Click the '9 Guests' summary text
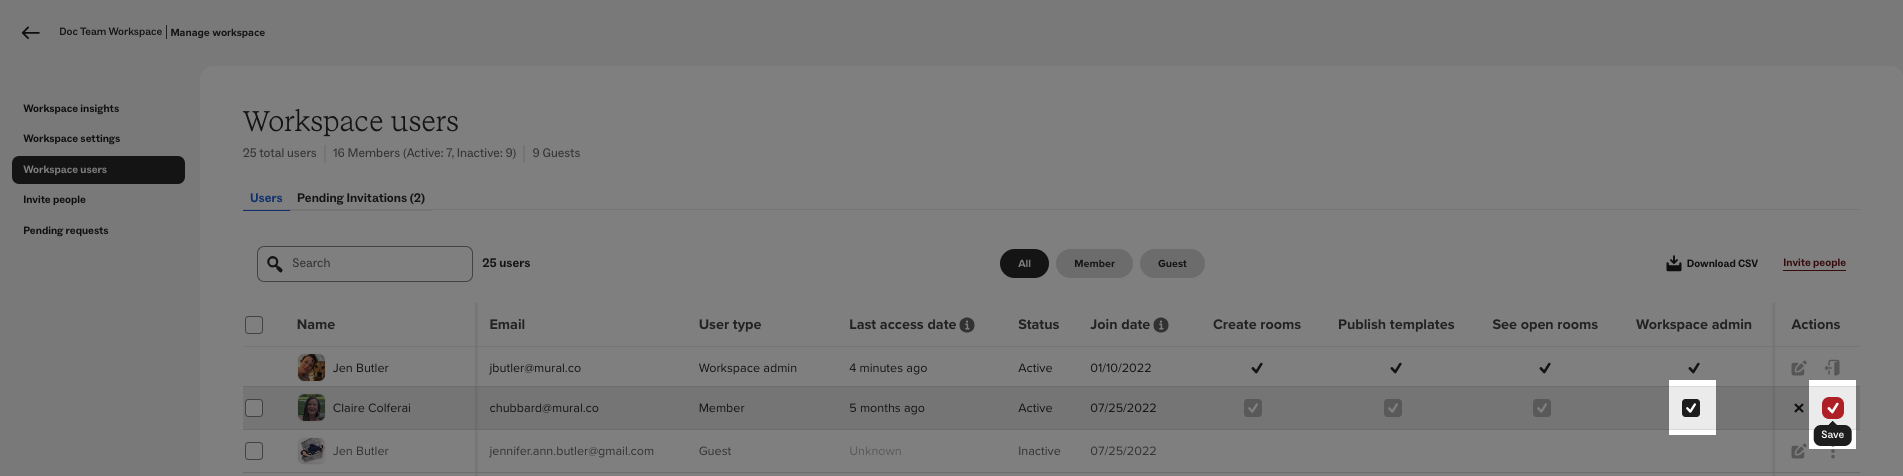 556,153
